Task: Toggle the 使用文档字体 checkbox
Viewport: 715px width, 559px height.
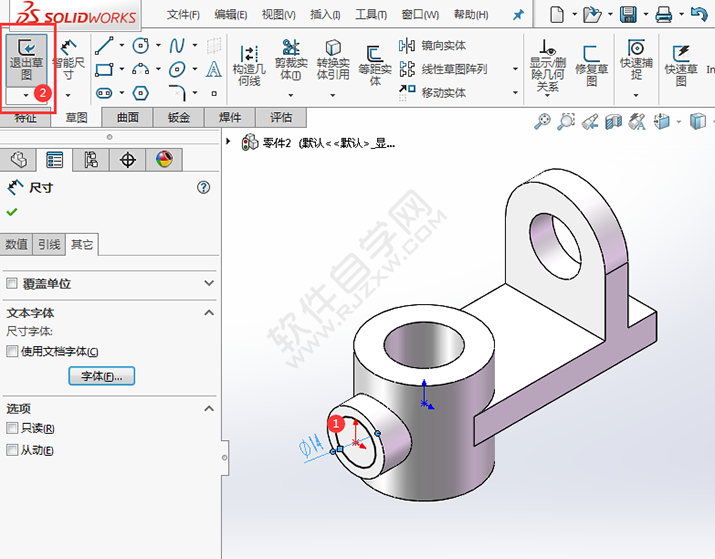Action: [x=12, y=351]
